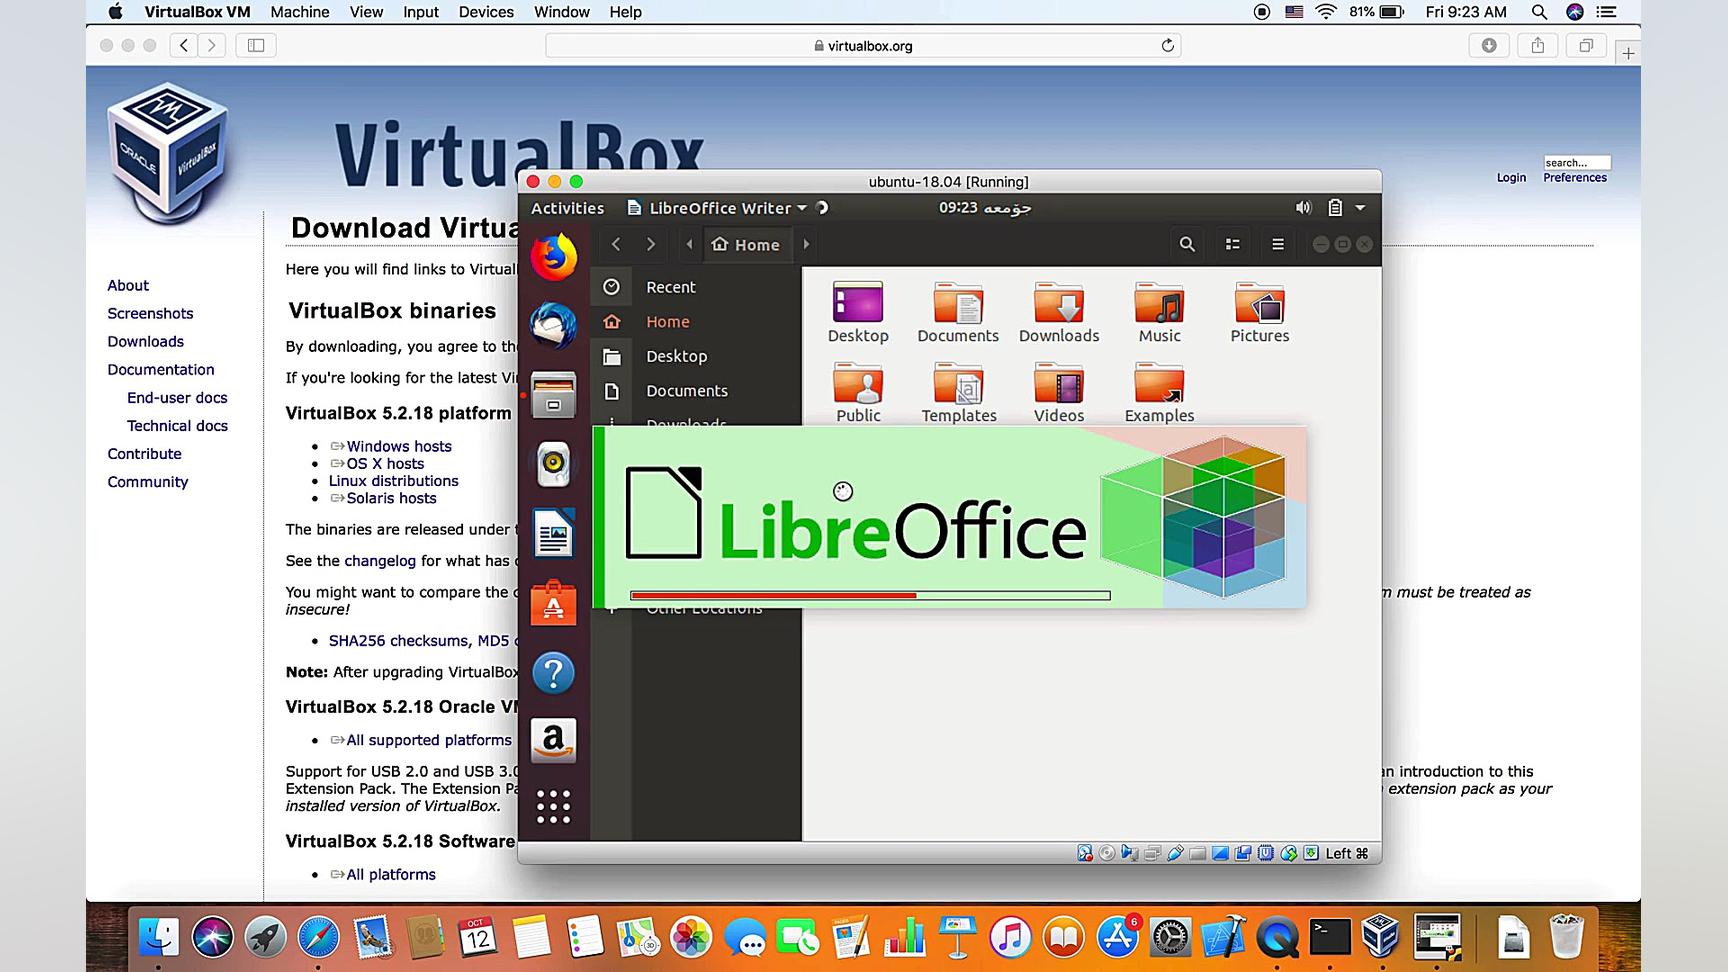1728x972 pixels.
Task: Open the Videos folder
Action: (1059, 391)
